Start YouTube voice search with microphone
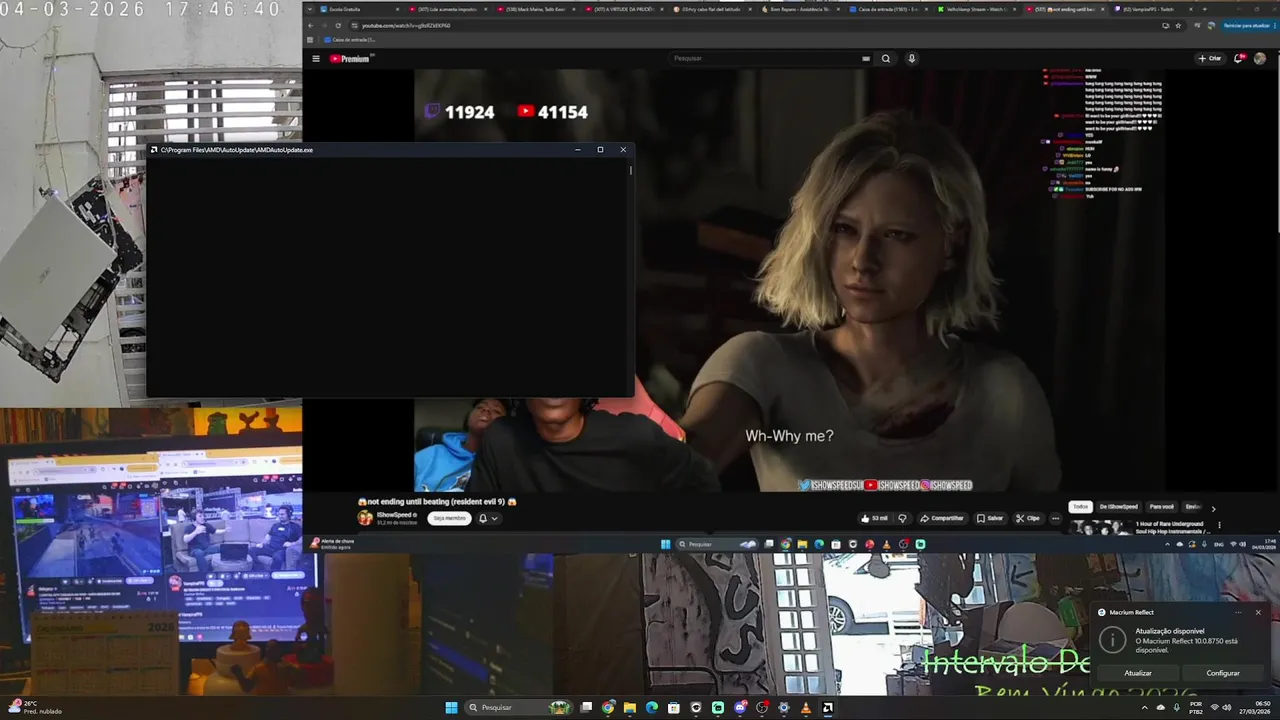1280x720 pixels. click(x=911, y=58)
